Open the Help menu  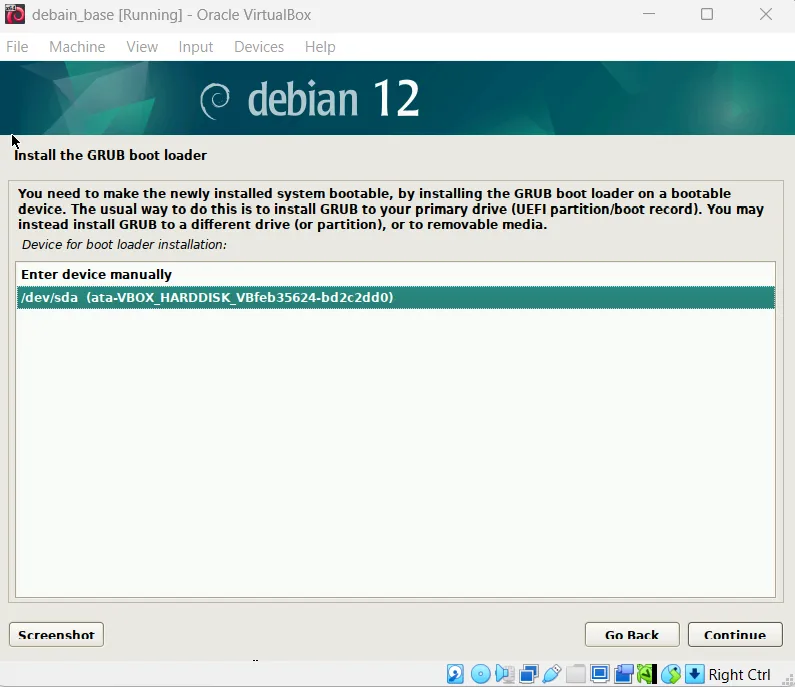tap(320, 47)
